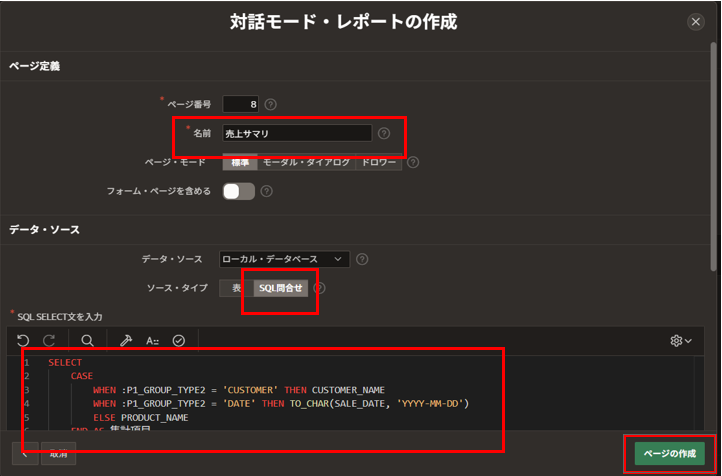Click the autocomplete A icon in editor

[x=153, y=340]
